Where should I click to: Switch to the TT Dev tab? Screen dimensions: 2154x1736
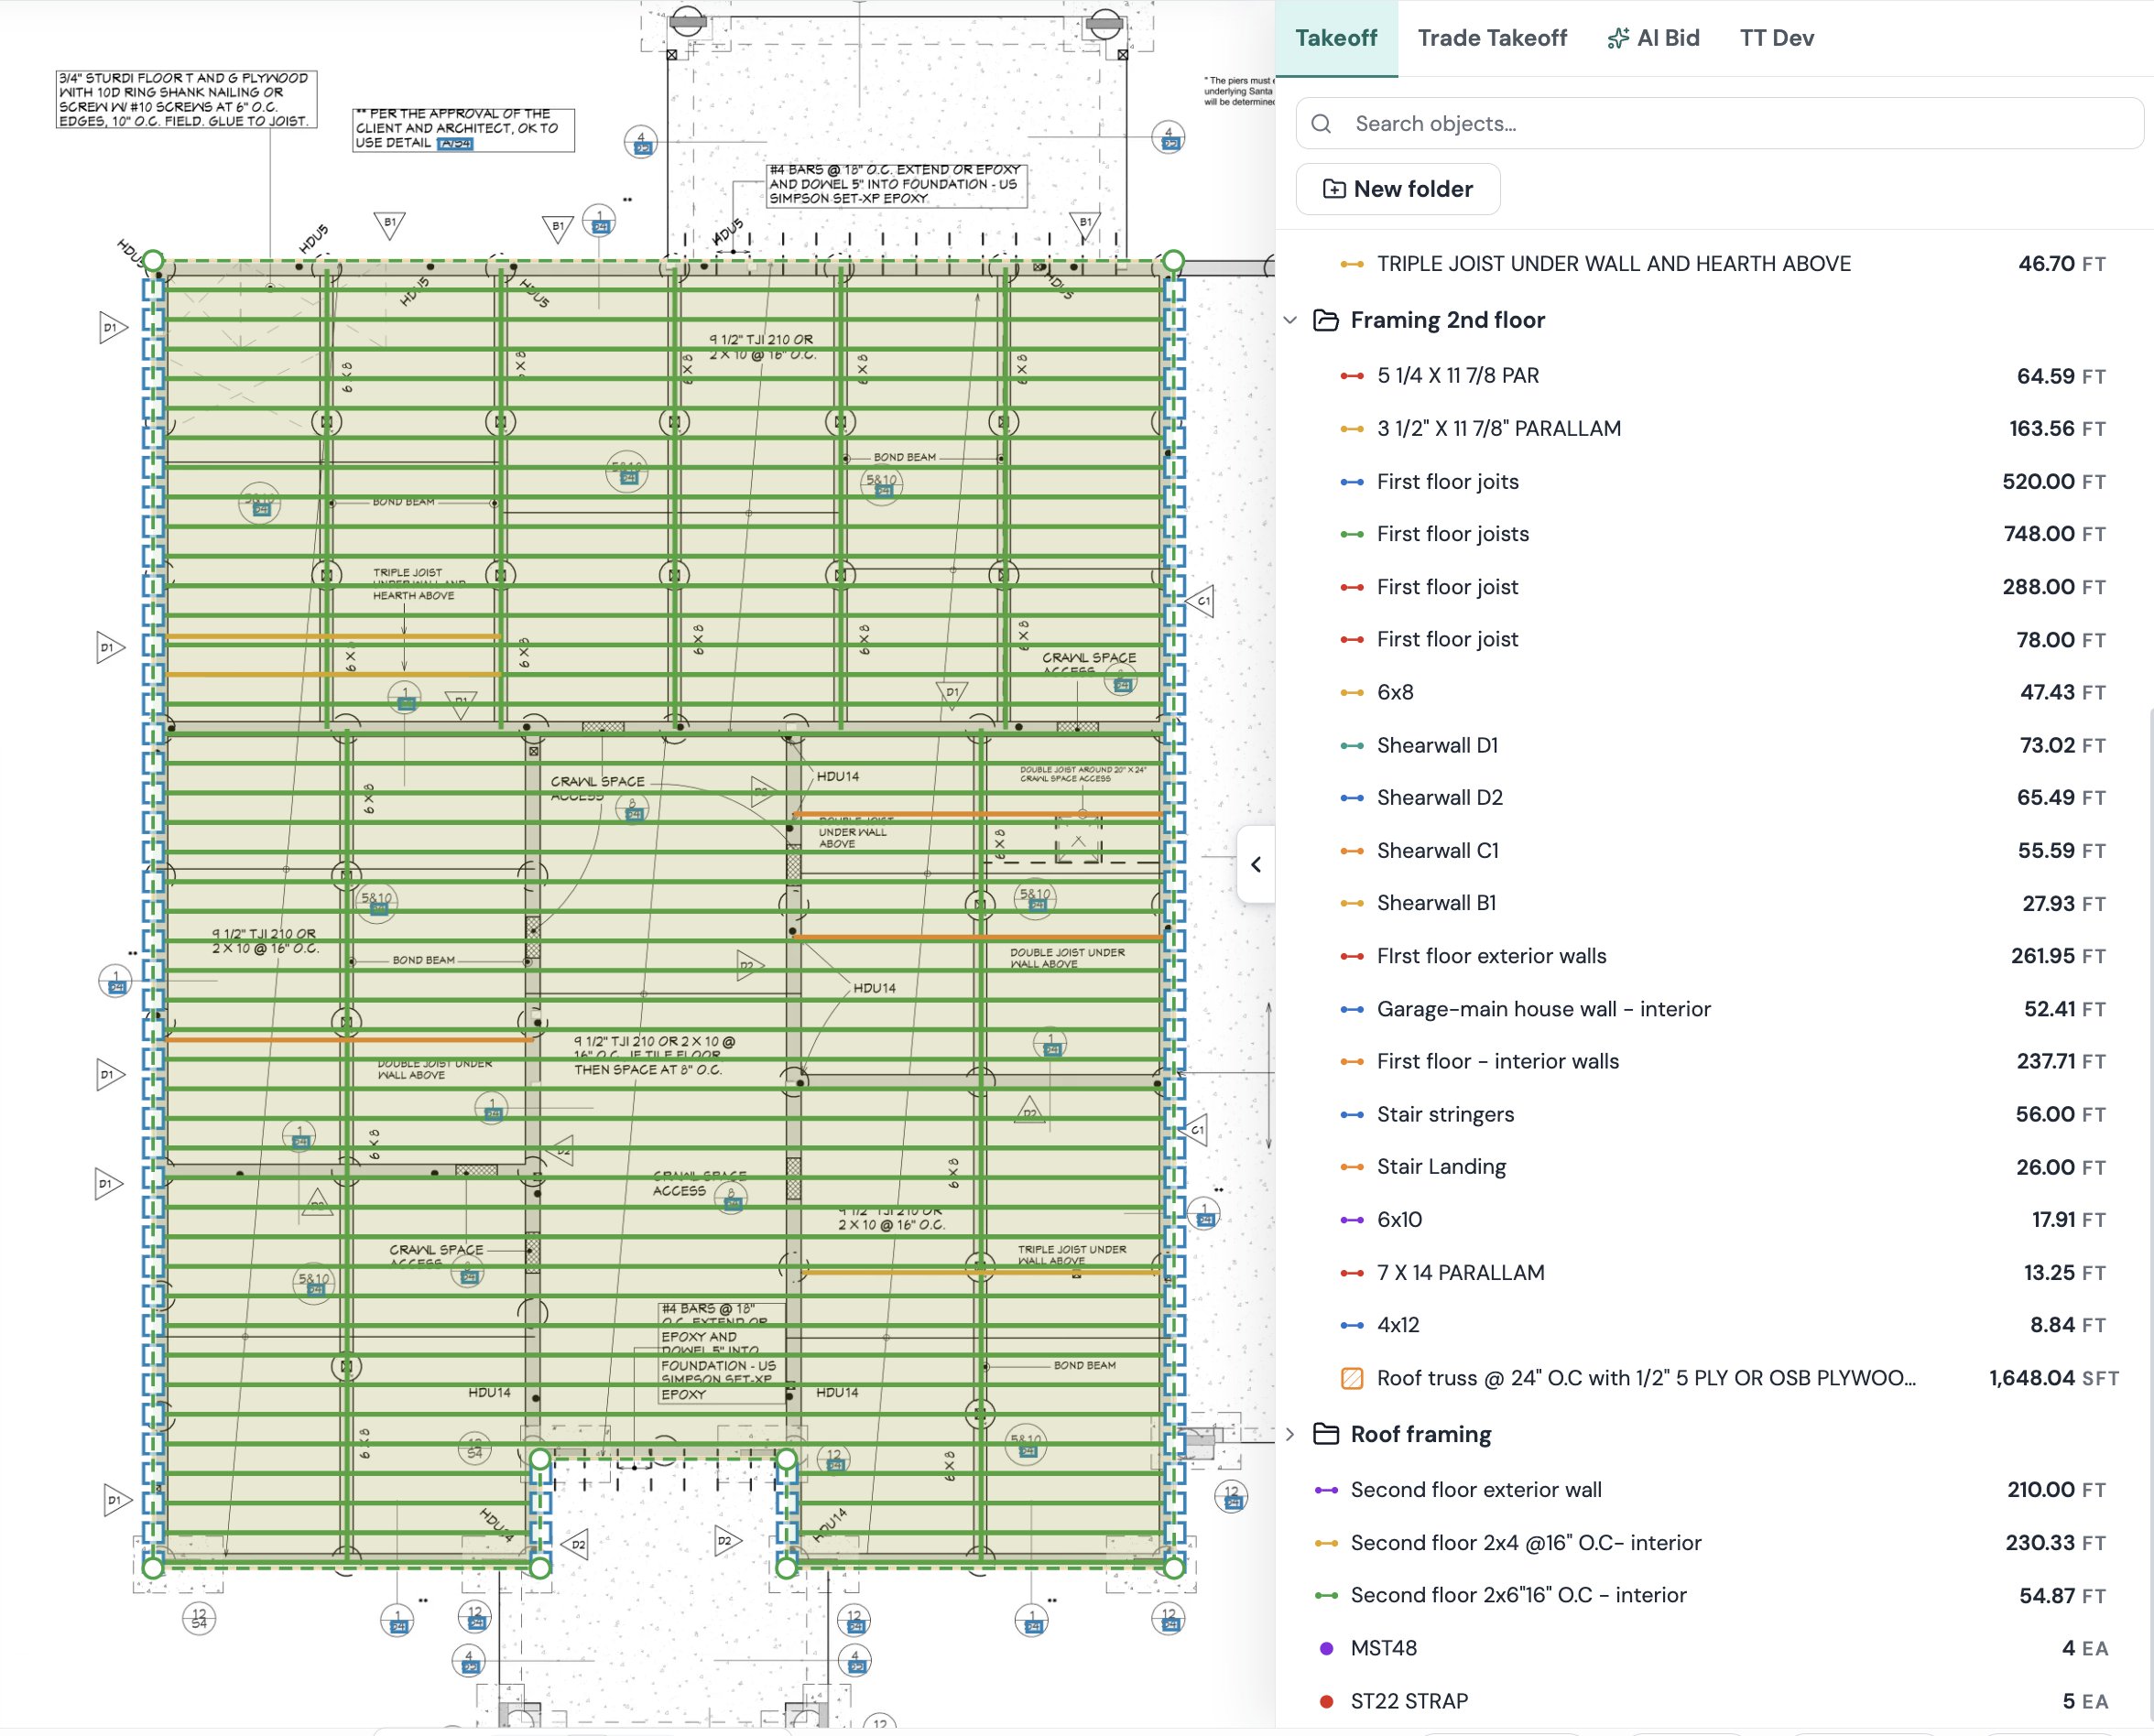pyautogui.click(x=1776, y=38)
